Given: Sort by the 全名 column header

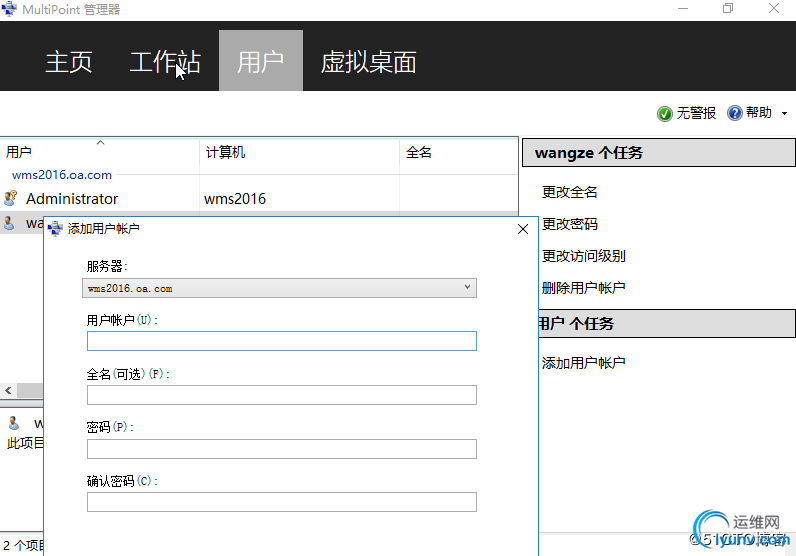Looking at the screenshot, I should click(x=459, y=152).
